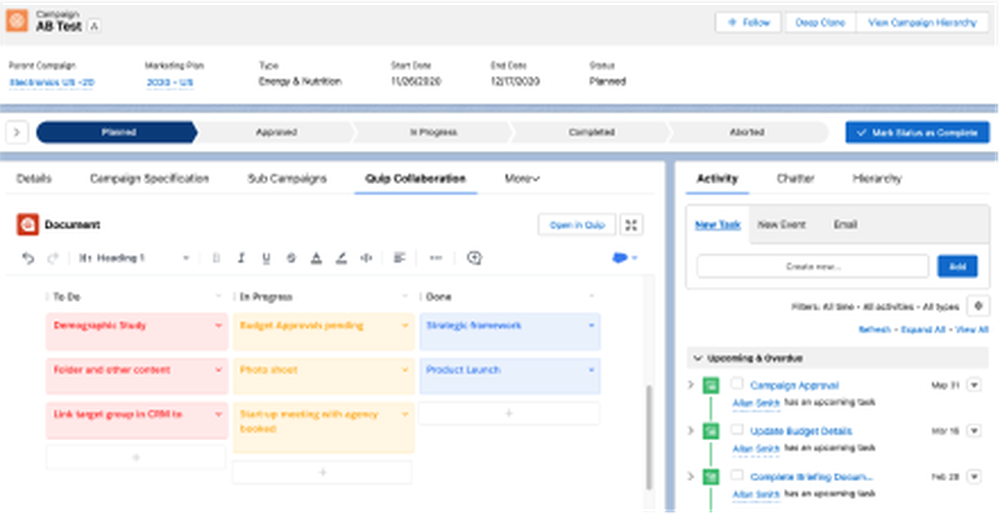The width and height of the screenshot is (1000, 514).
Task: Add a comment with speech bubble icon
Action: [x=474, y=258]
